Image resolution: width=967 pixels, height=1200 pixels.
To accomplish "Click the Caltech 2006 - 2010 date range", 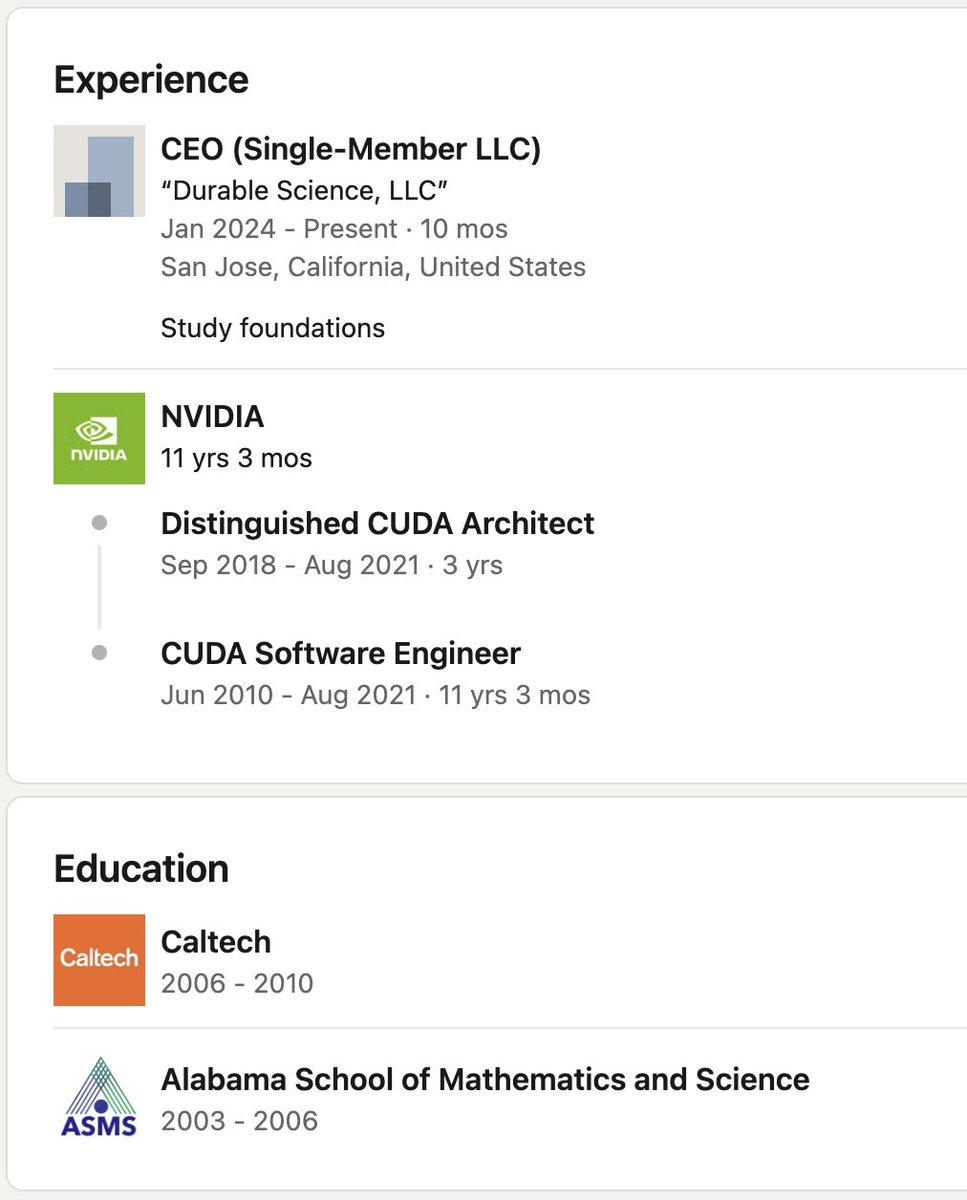I will 237,984.
